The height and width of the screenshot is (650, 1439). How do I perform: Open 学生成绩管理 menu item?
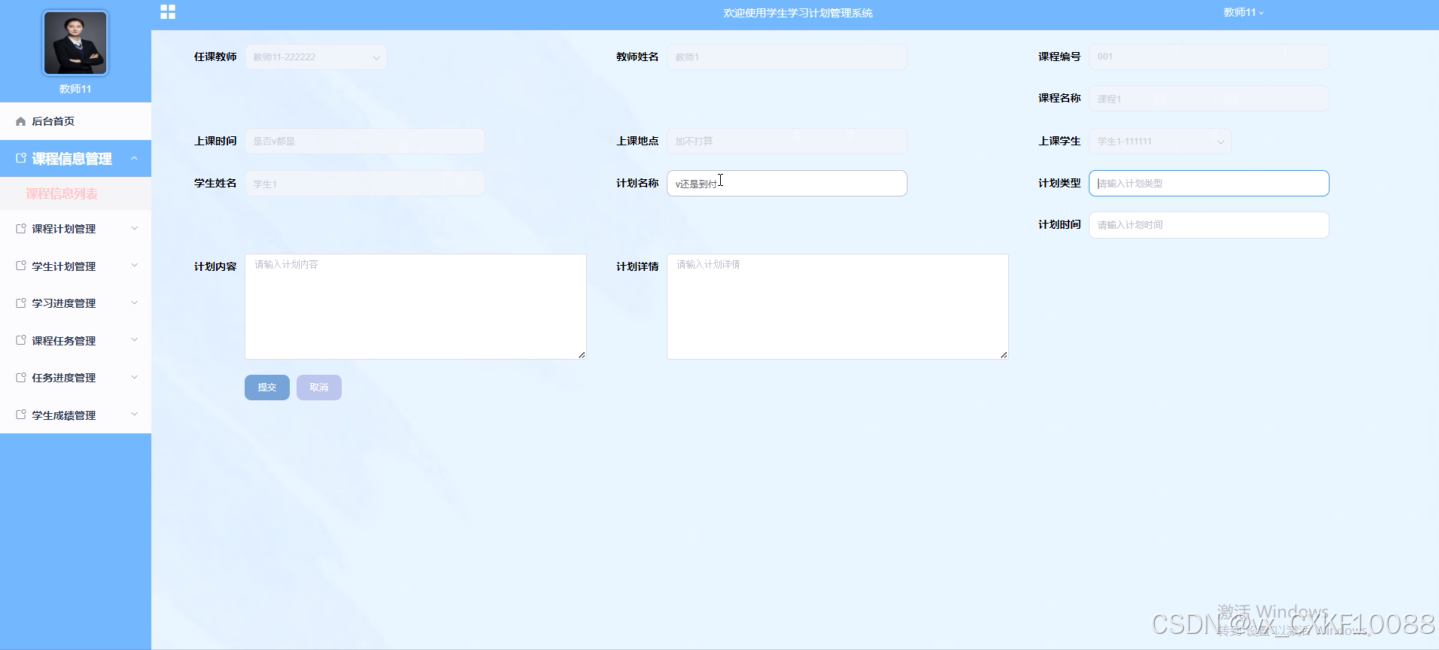coord(75,415)
